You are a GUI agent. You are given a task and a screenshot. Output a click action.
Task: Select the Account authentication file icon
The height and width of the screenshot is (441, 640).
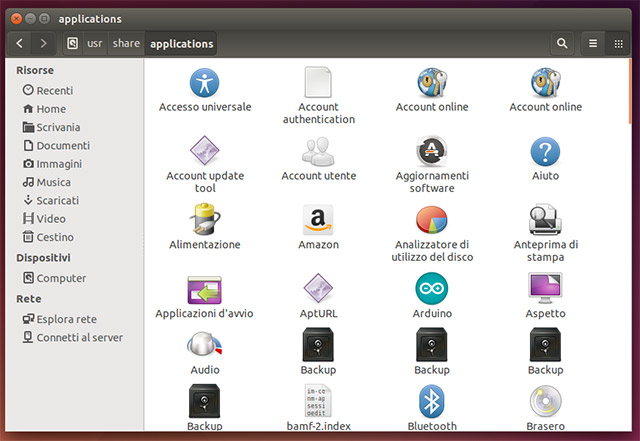click(x=318, y=82)
